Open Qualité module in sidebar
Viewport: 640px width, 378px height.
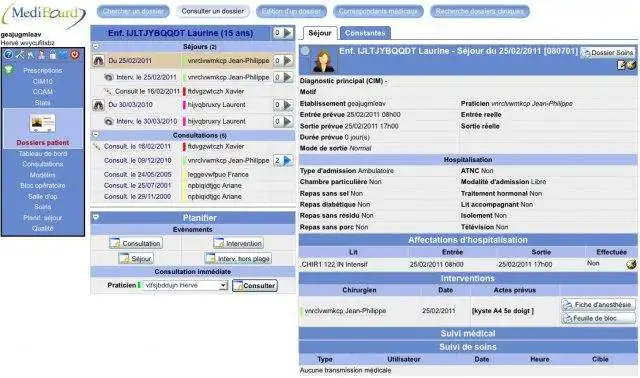[43, 228]
